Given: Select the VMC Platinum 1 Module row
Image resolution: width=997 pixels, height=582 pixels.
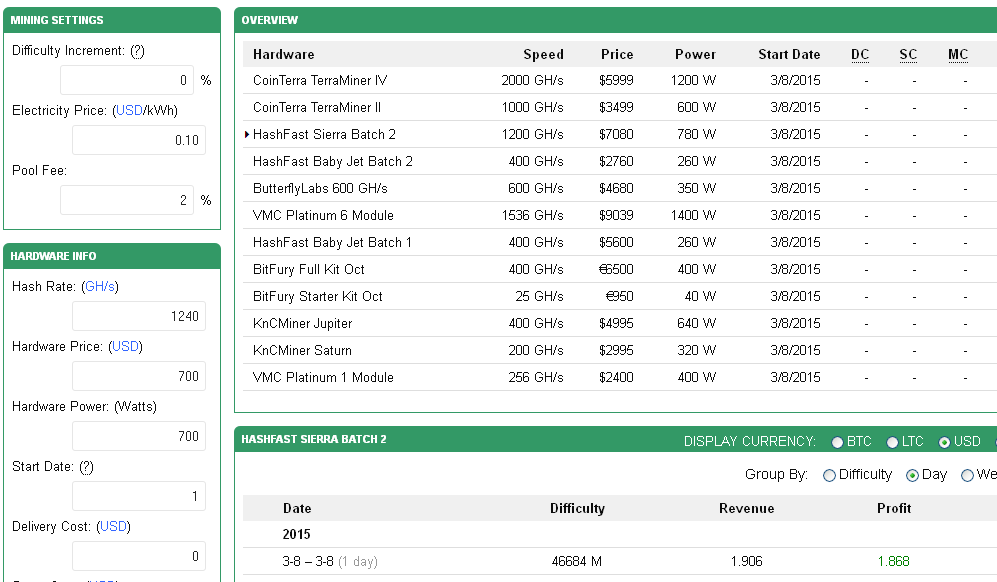Looking at the screenshot, I should (620, 378).
